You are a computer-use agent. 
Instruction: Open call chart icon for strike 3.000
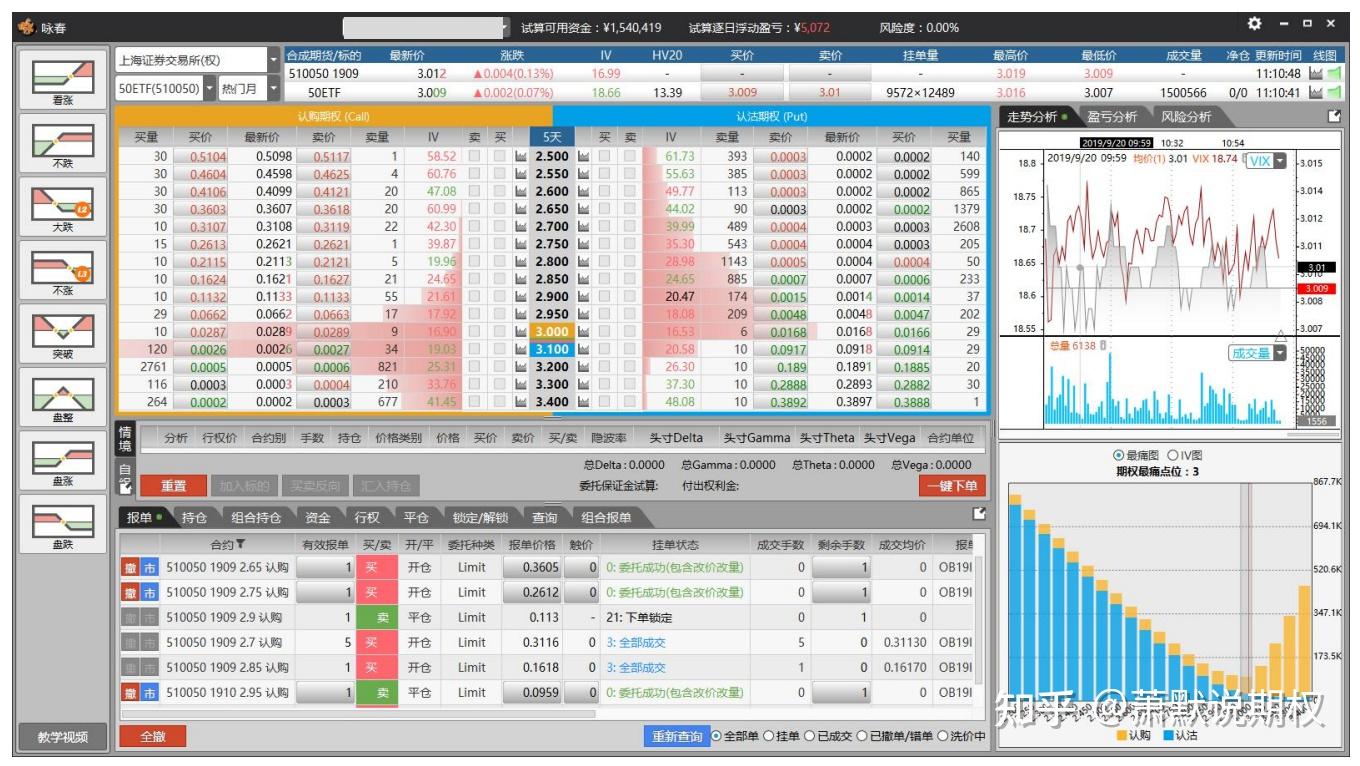pos(520,332)
